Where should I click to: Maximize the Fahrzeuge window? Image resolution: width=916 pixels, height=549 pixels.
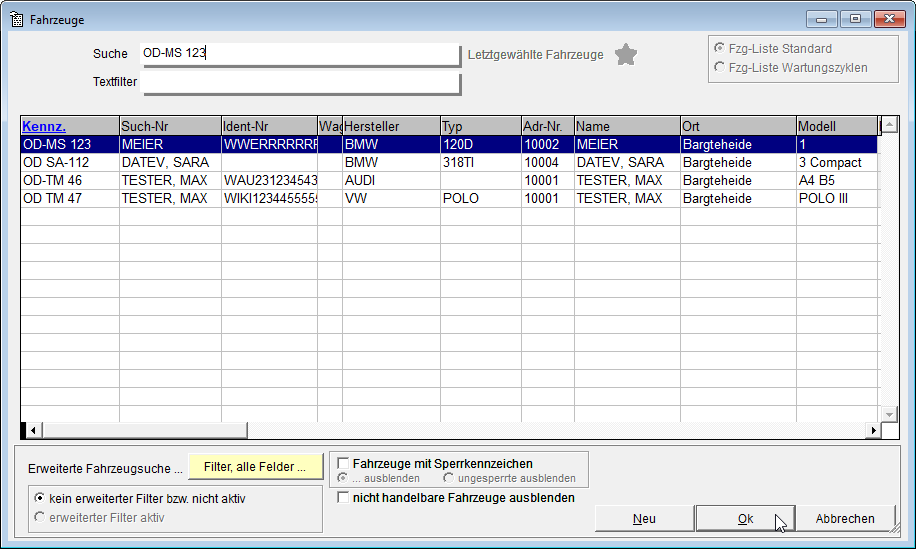point(855,19)
